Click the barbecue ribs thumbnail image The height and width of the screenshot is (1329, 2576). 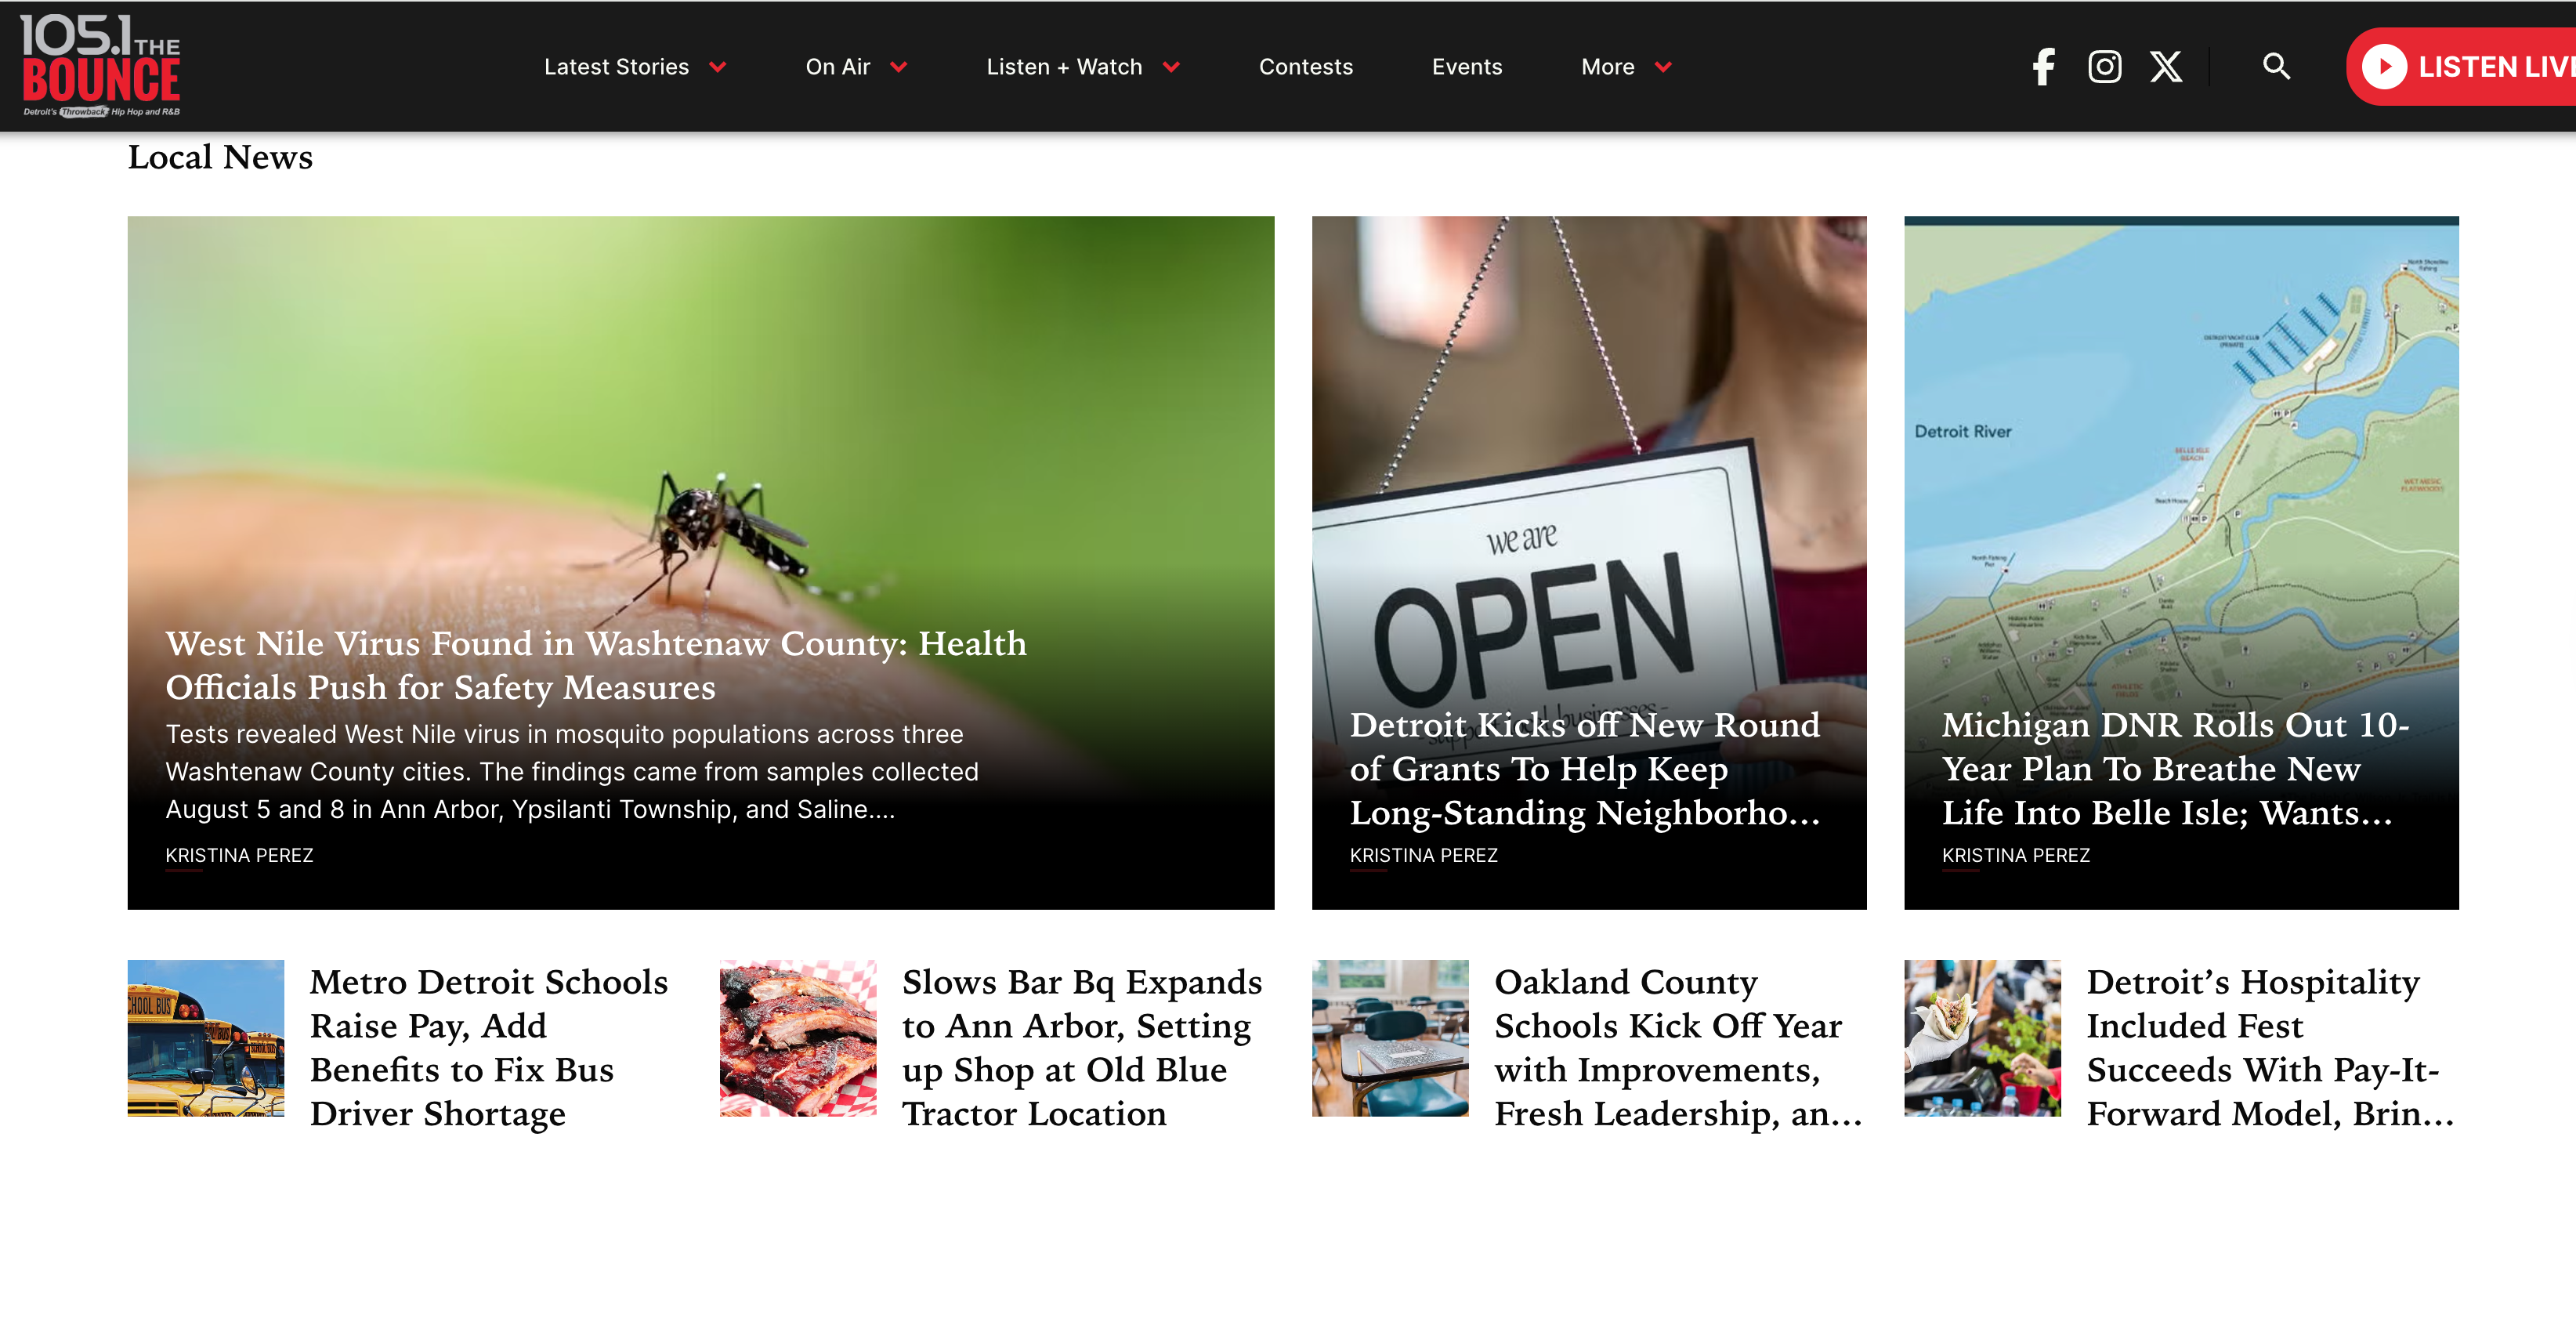[x=798, y=1038]
